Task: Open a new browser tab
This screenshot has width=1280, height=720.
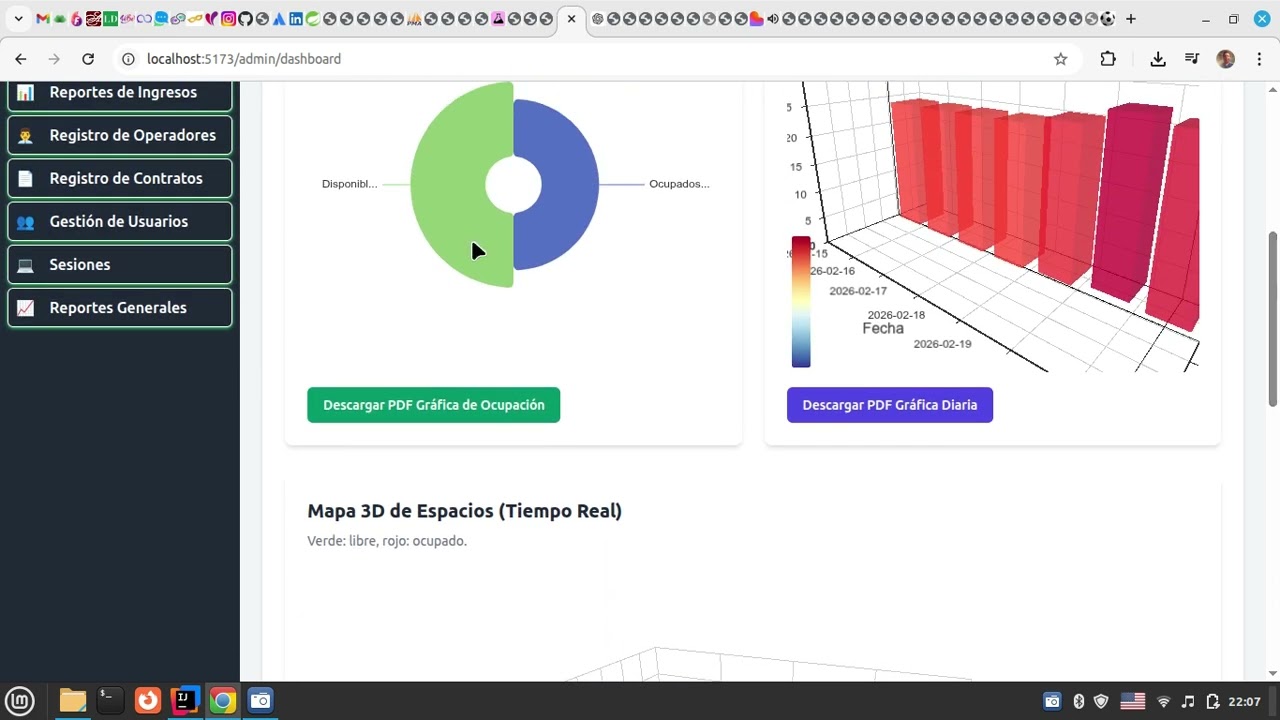Action: tap(1131, 19)
